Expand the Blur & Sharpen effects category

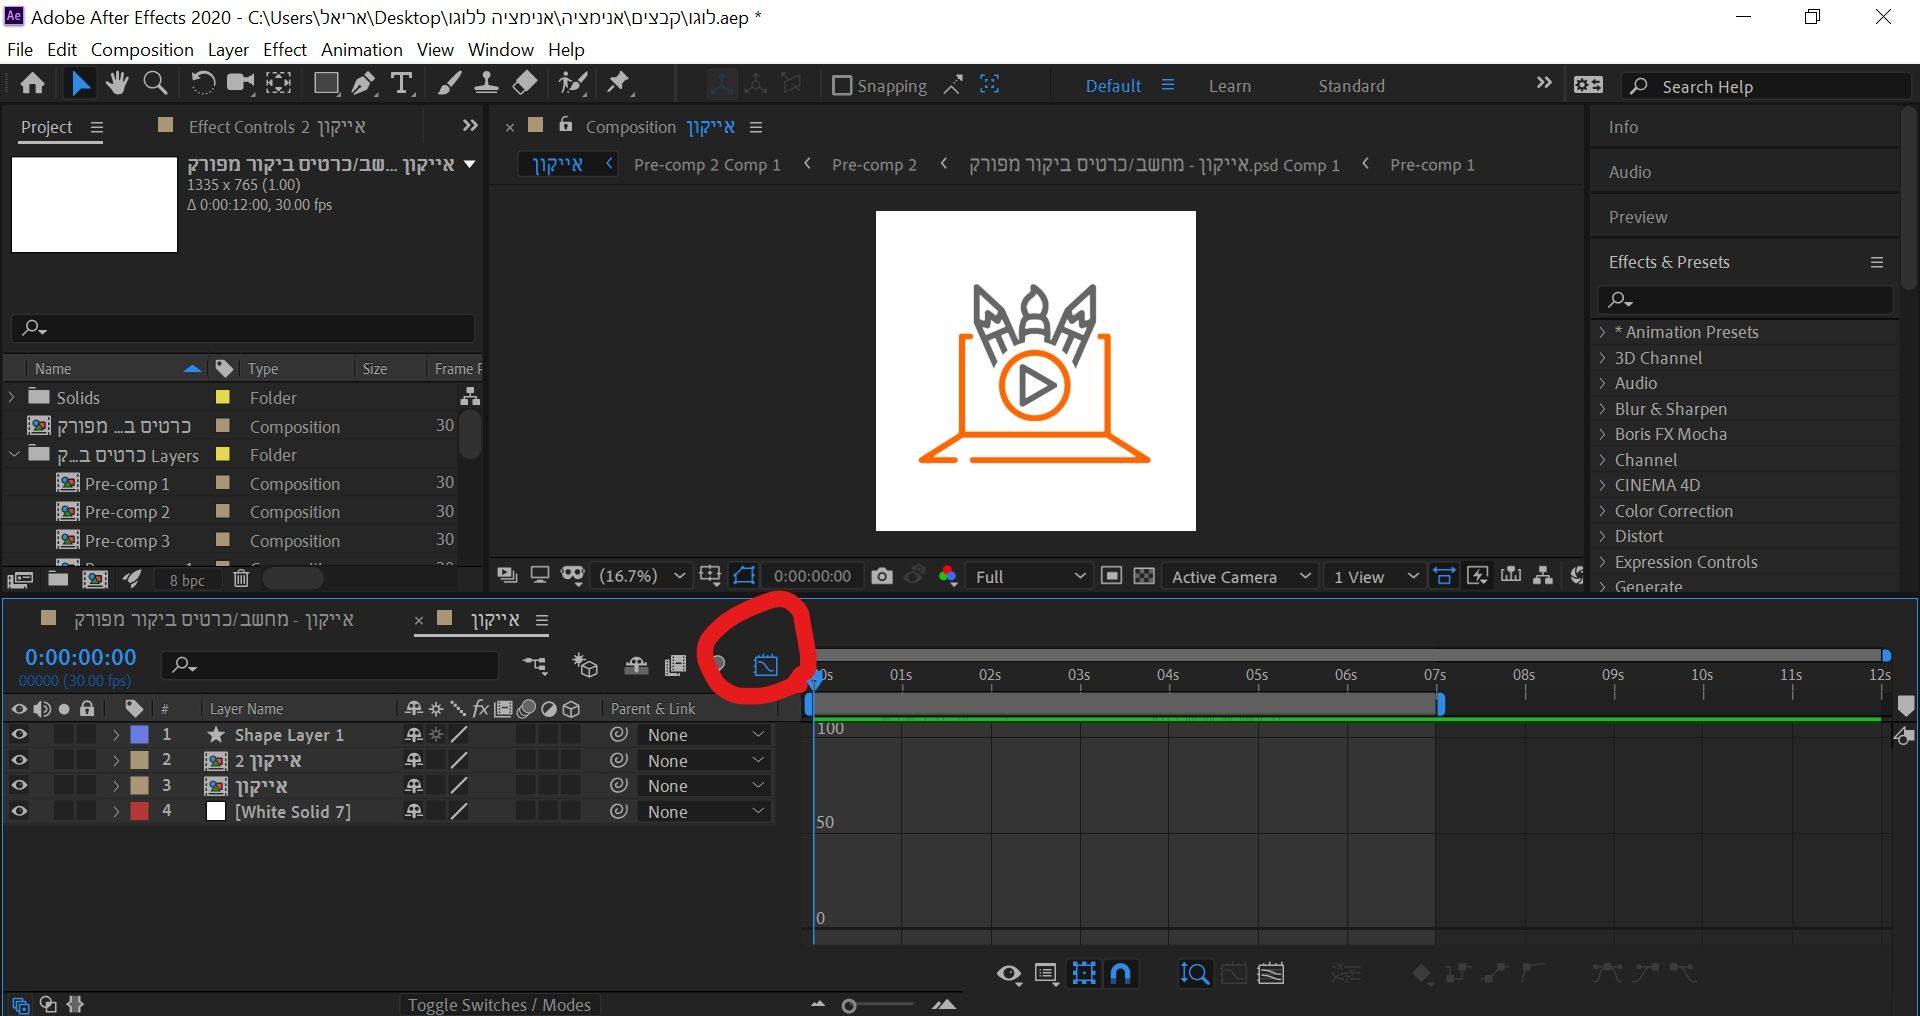pos(1602,409)
